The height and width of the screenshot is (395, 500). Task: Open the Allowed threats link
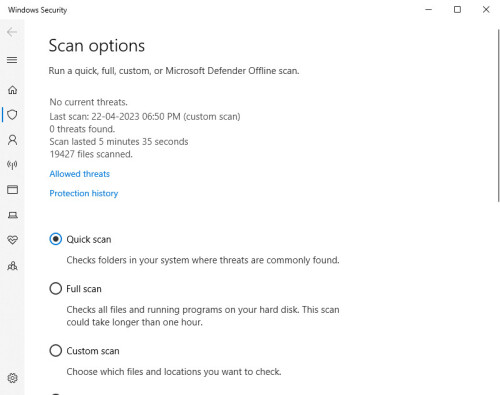click(x=80, y=174)
